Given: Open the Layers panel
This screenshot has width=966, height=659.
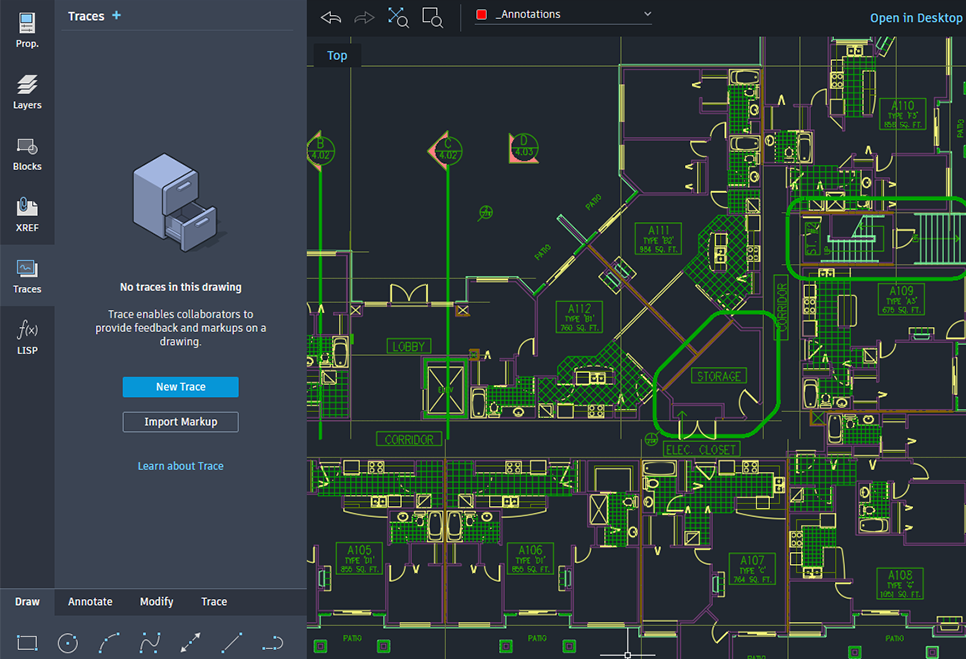Looking at the screenshot, I should click(27, 91).
